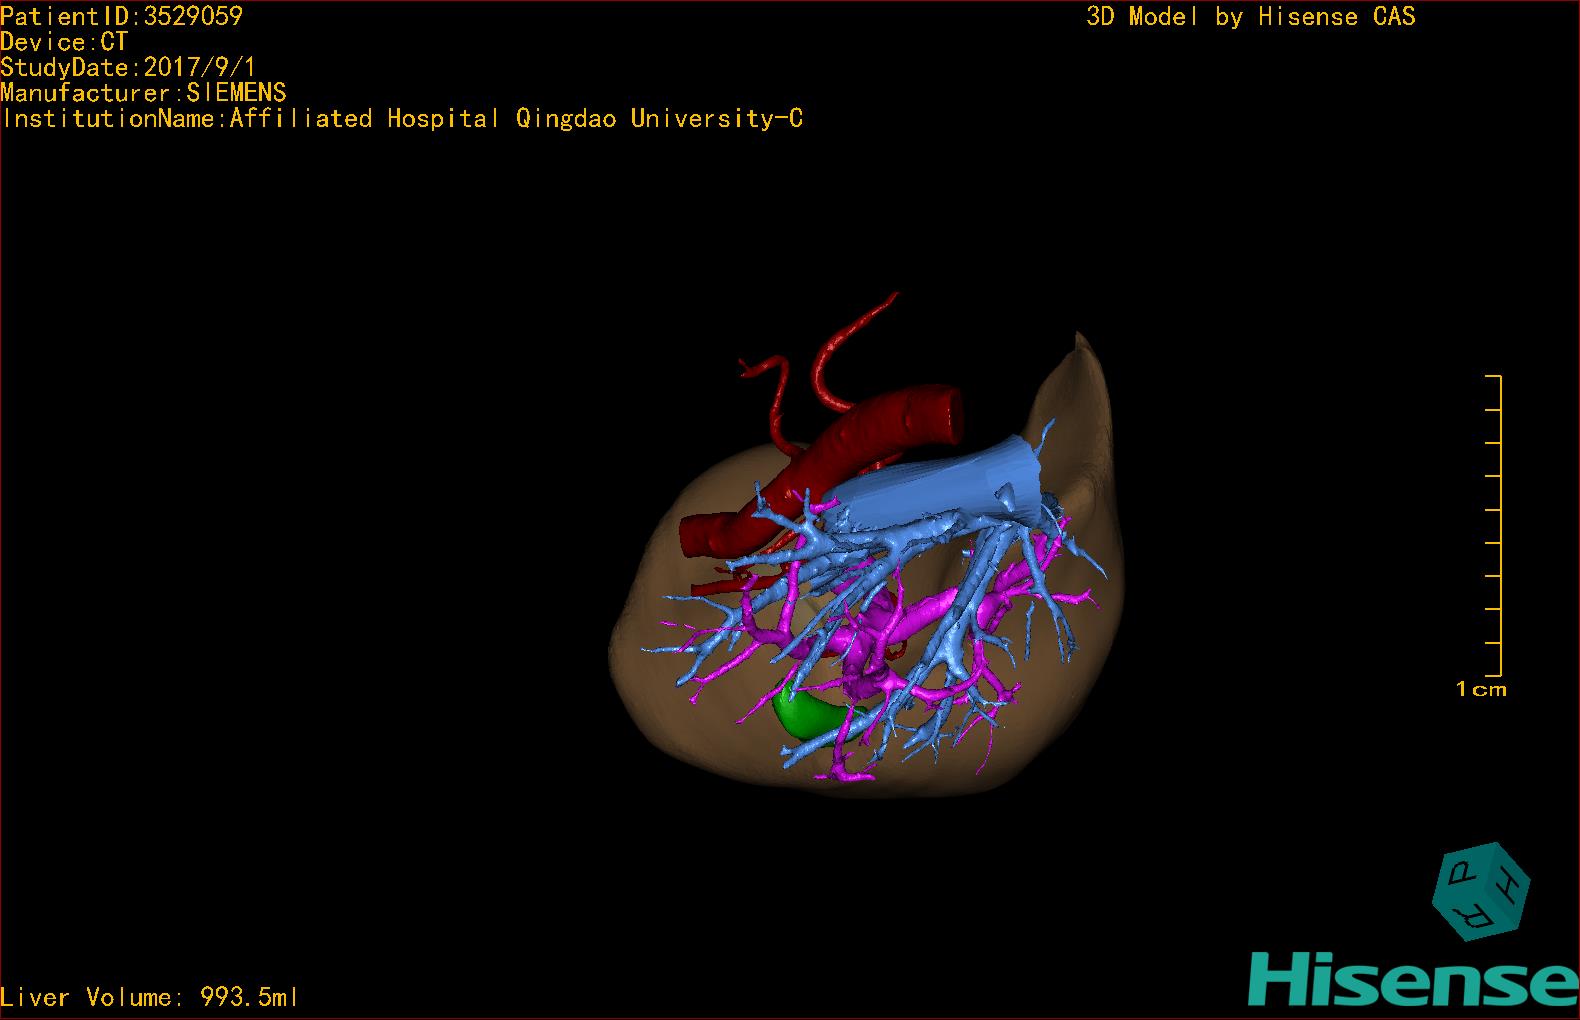This screenshot has height=1020, width=1580.
Task: Select the Manufacturer:SIEMENS text
Action: [x=143, y=93]
